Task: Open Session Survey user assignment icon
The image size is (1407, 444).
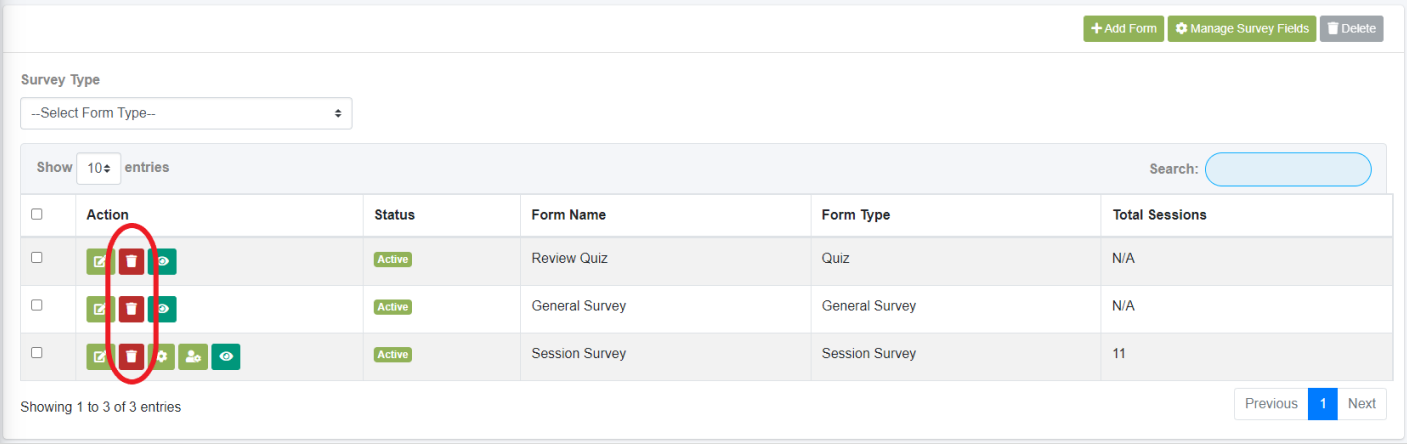Action: pos(193,356)
